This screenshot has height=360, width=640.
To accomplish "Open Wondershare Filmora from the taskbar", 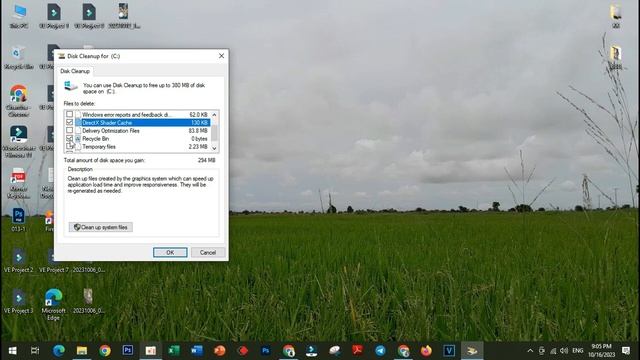I will pyautogui.click(x=311, y=351).
